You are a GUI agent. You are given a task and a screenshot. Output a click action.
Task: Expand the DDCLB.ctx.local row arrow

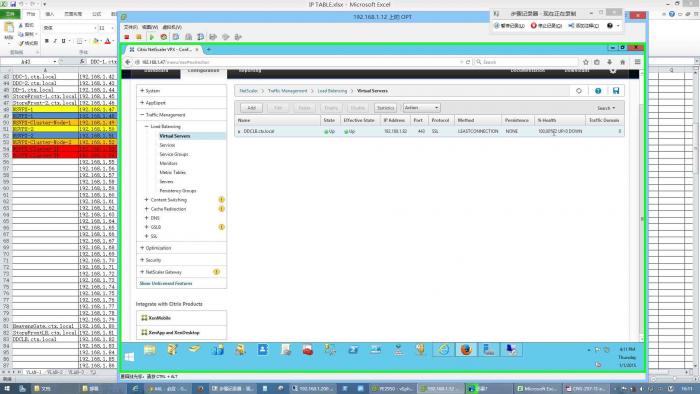(x=239, y=132)
